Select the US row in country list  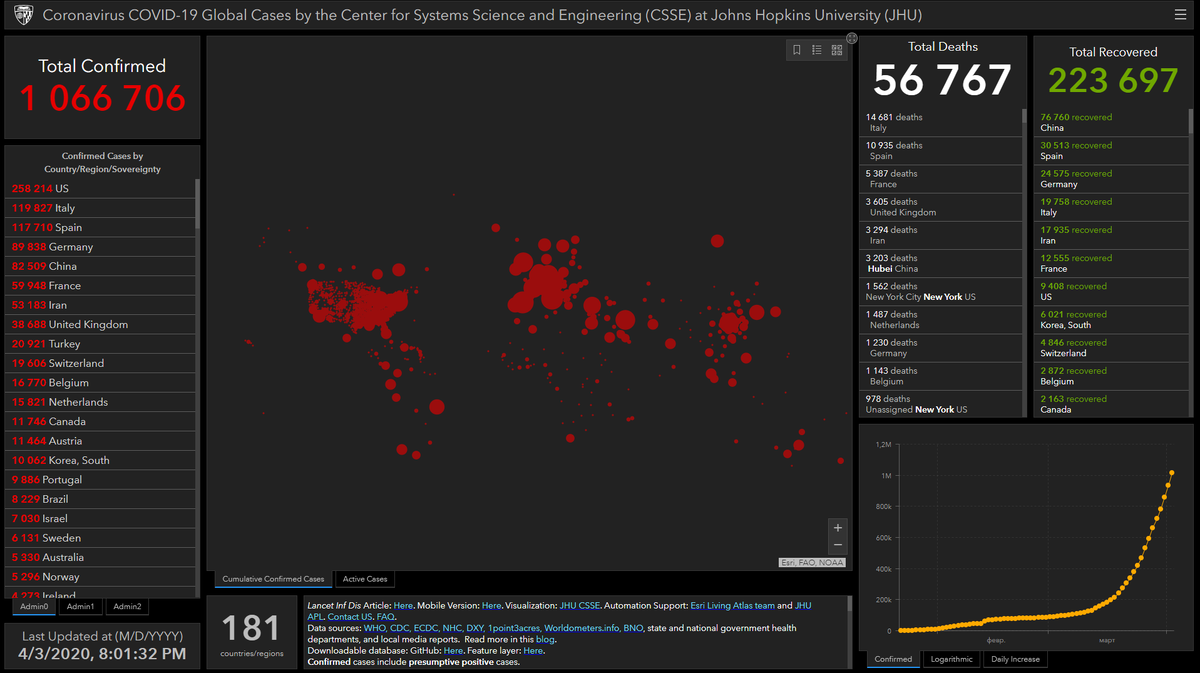tap(100, 188)
